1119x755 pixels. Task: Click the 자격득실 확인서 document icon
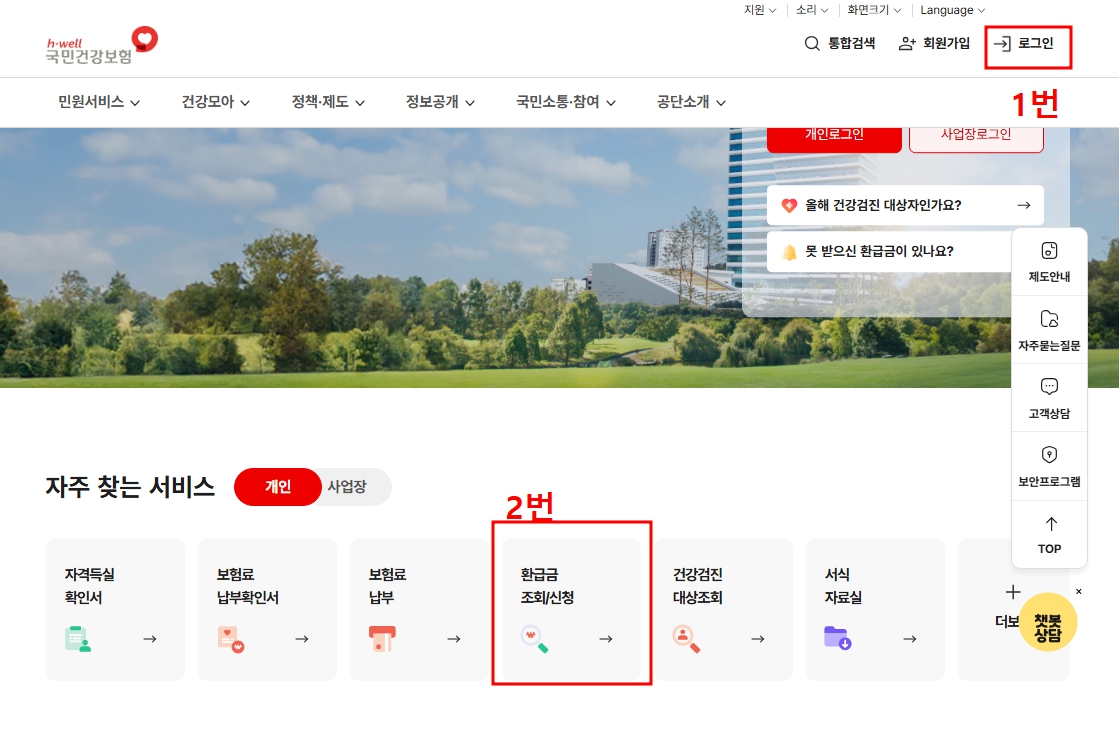(x=78, y=639)
